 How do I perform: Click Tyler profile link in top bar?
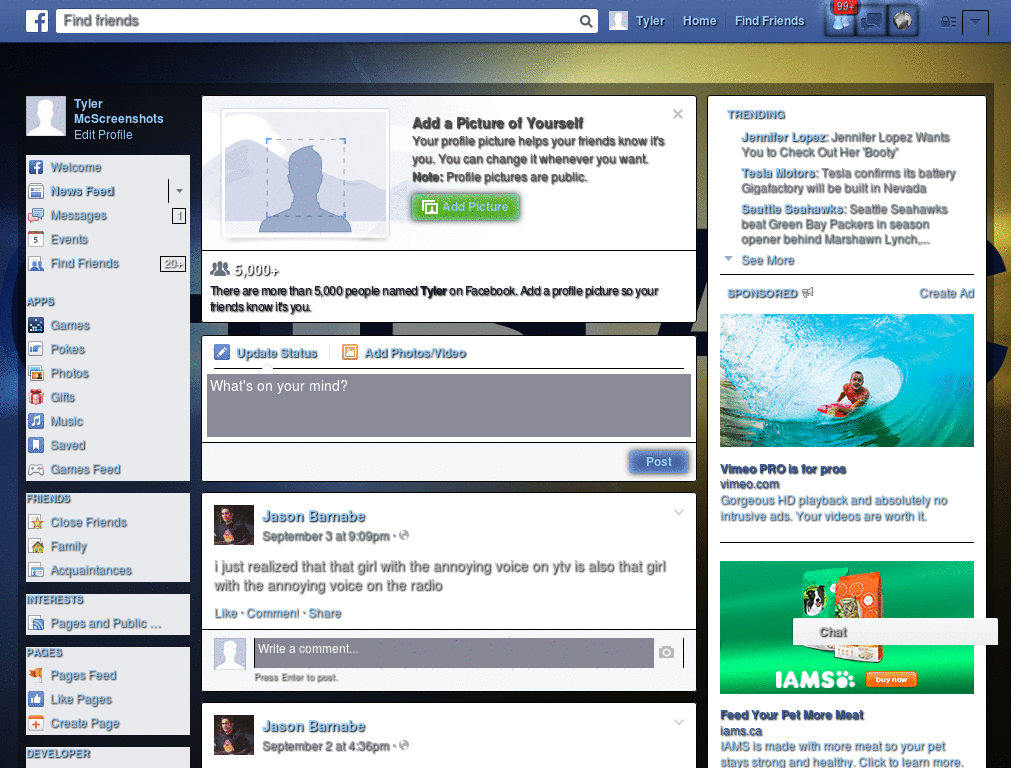(650, 21)
